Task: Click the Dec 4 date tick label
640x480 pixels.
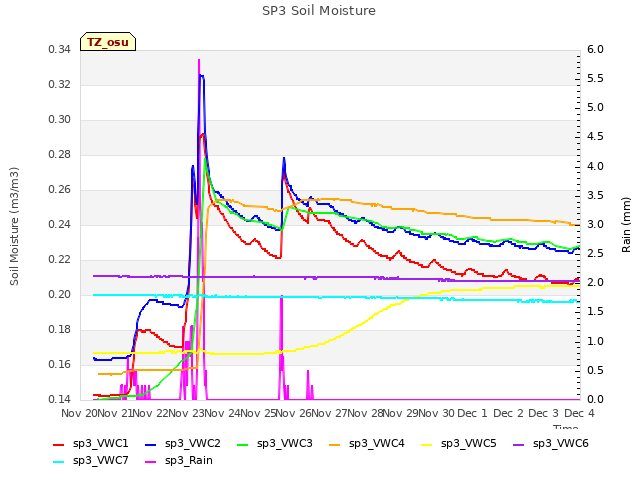Action: click(x=579, y=414)
